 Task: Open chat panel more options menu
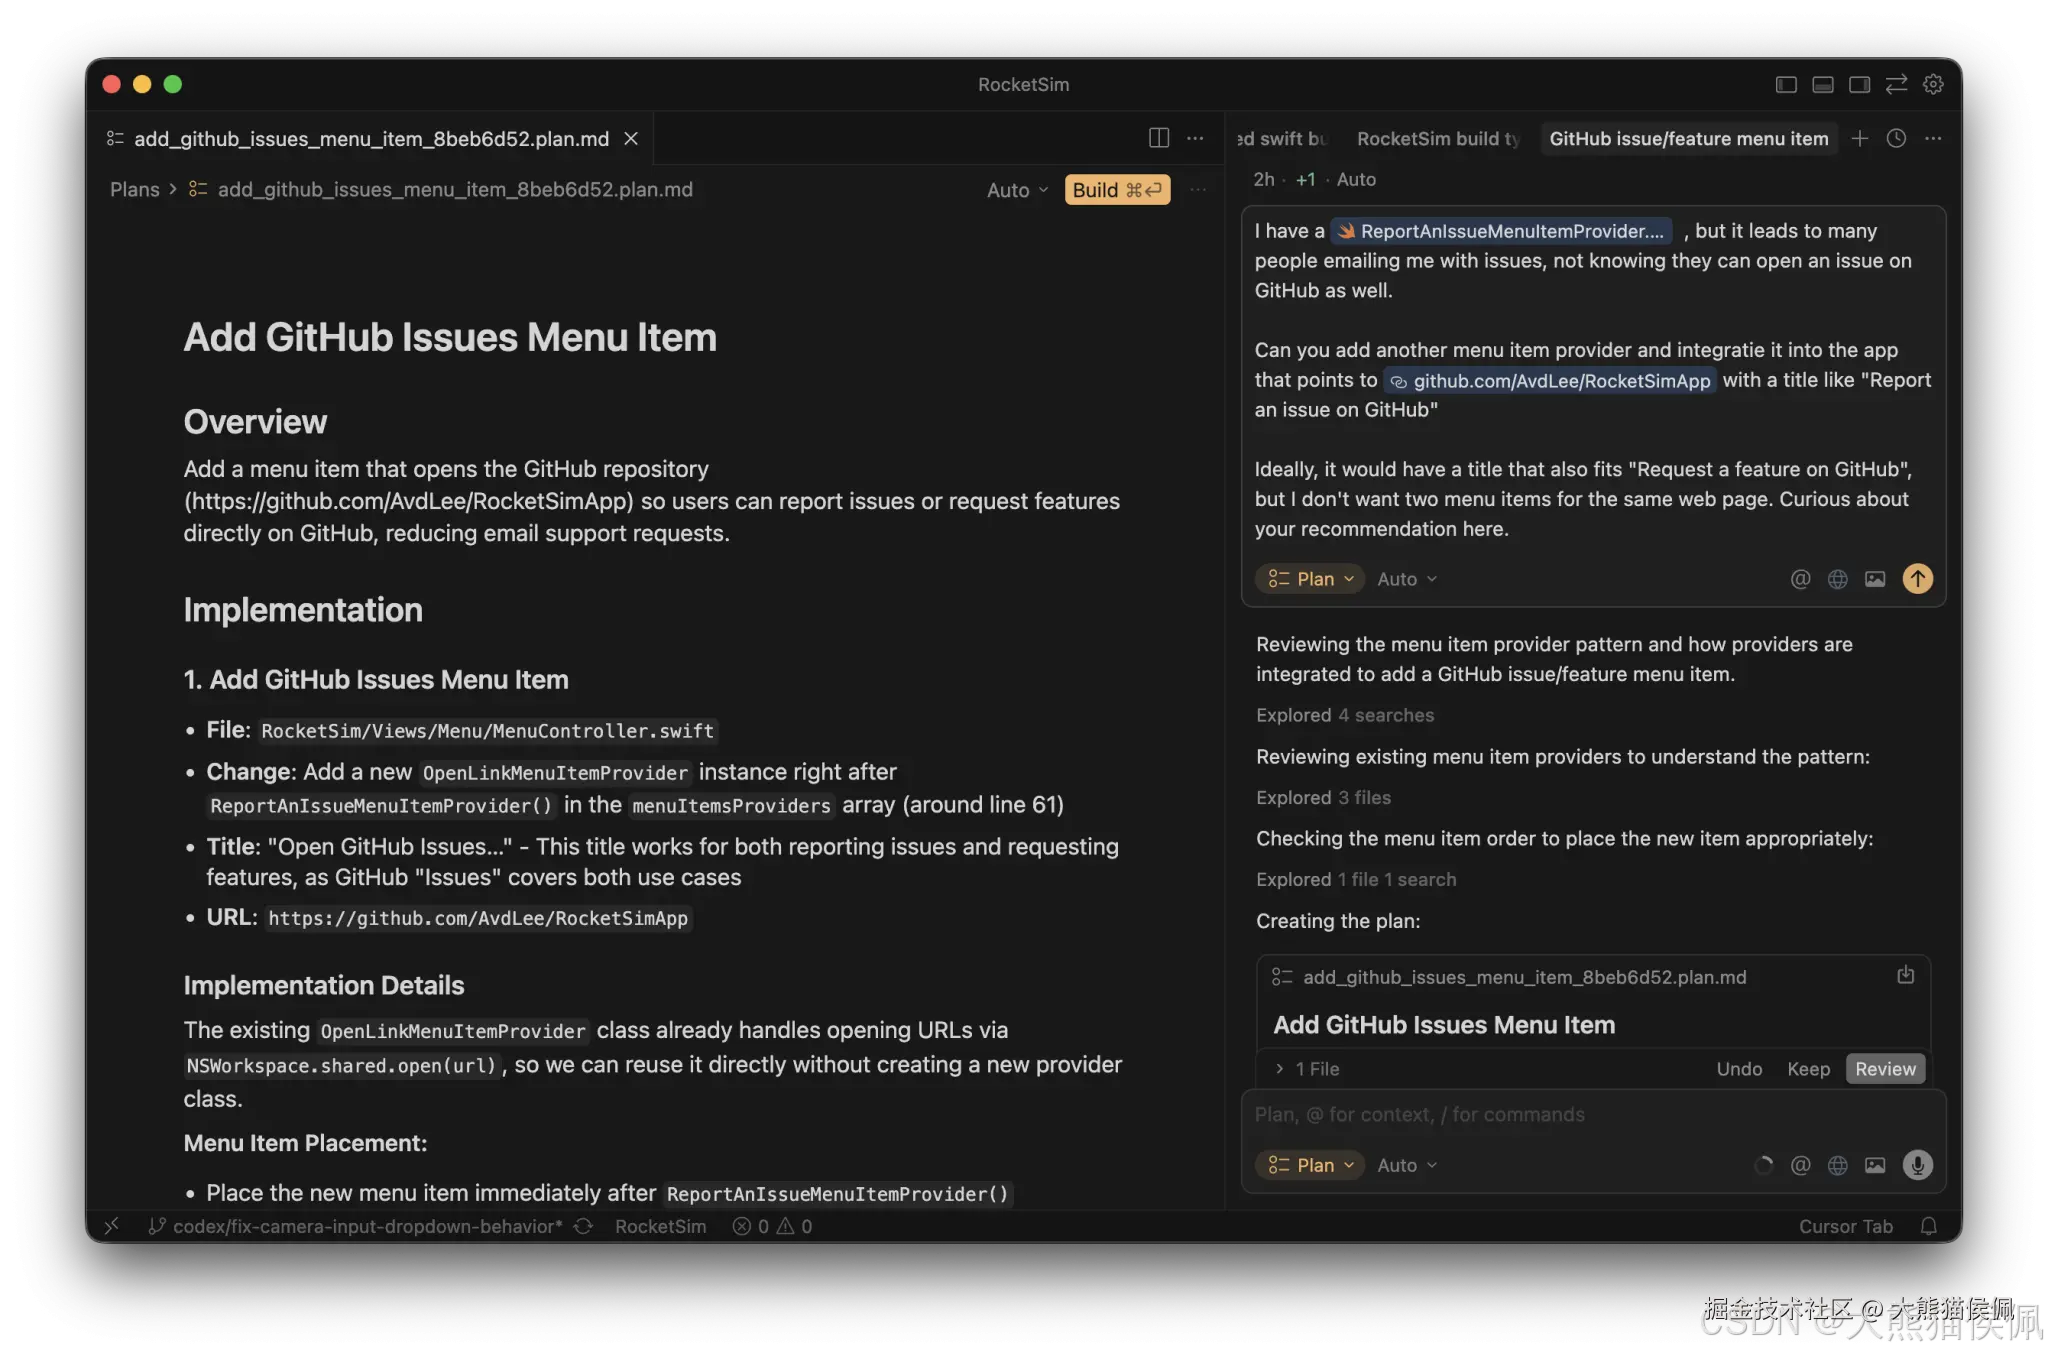pyautogui.click(x=1933, y=139)
